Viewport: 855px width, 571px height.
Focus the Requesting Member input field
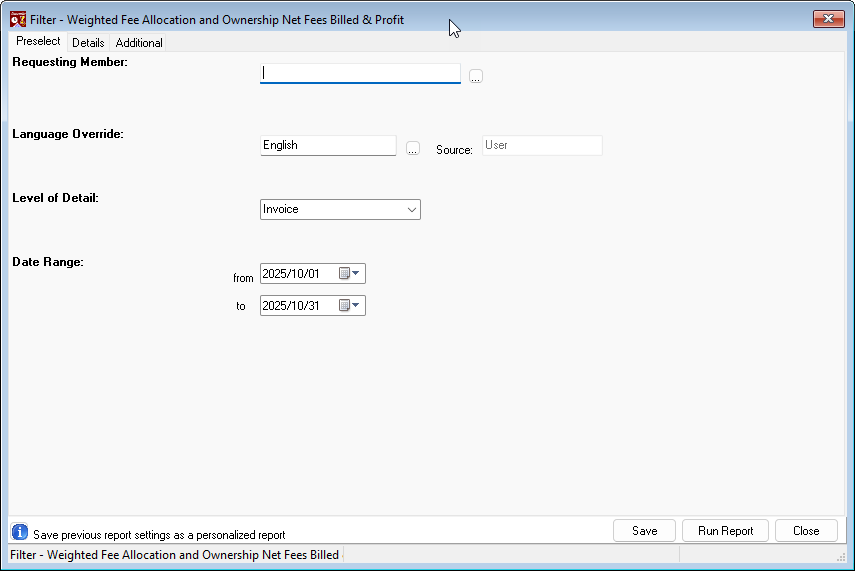point(360,74)
